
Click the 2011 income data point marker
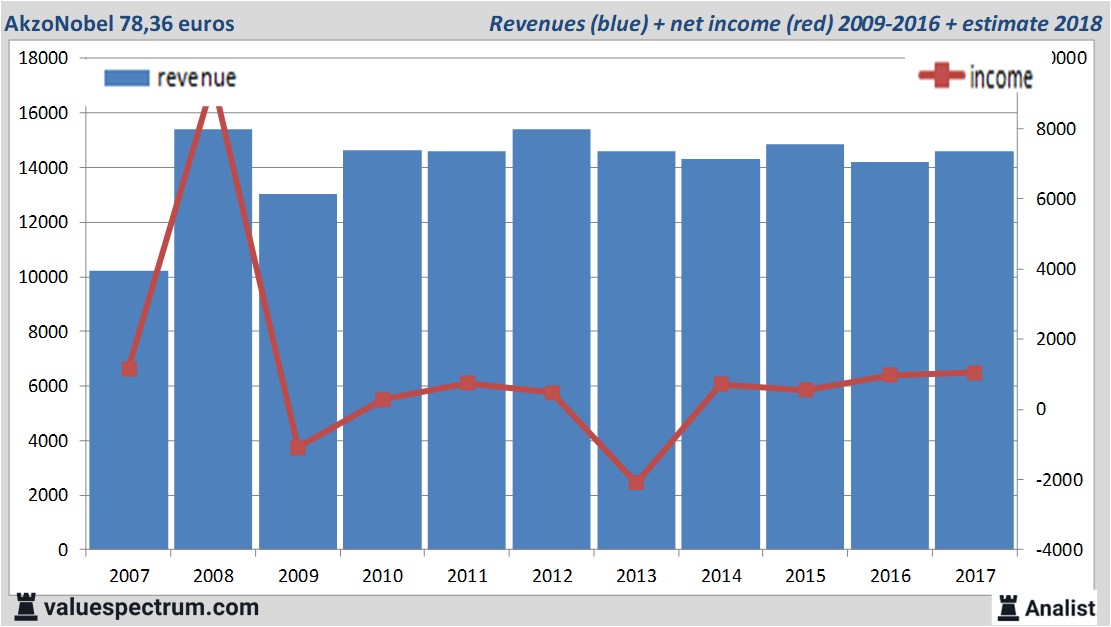pyautogui.click(x=467, y=383)
